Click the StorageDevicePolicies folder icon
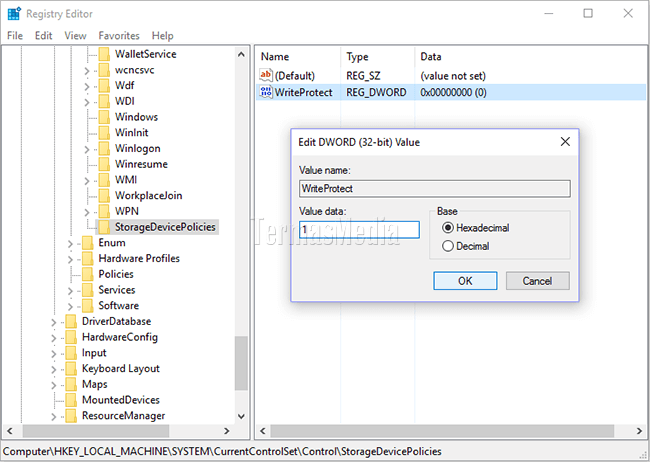The width and height of the screenshot is (650, 462). tap(104, 227)
